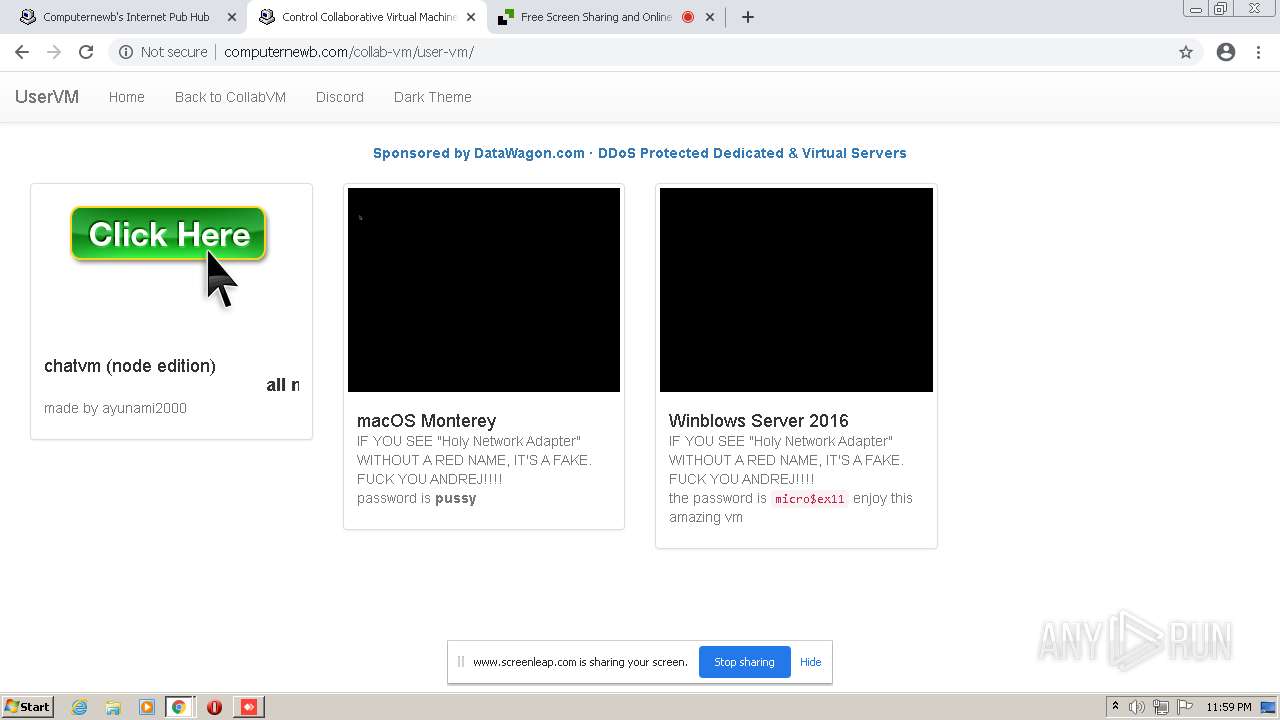Click the browser forward arrow
Screen dimensions: 1280x720
click(54, 52)
